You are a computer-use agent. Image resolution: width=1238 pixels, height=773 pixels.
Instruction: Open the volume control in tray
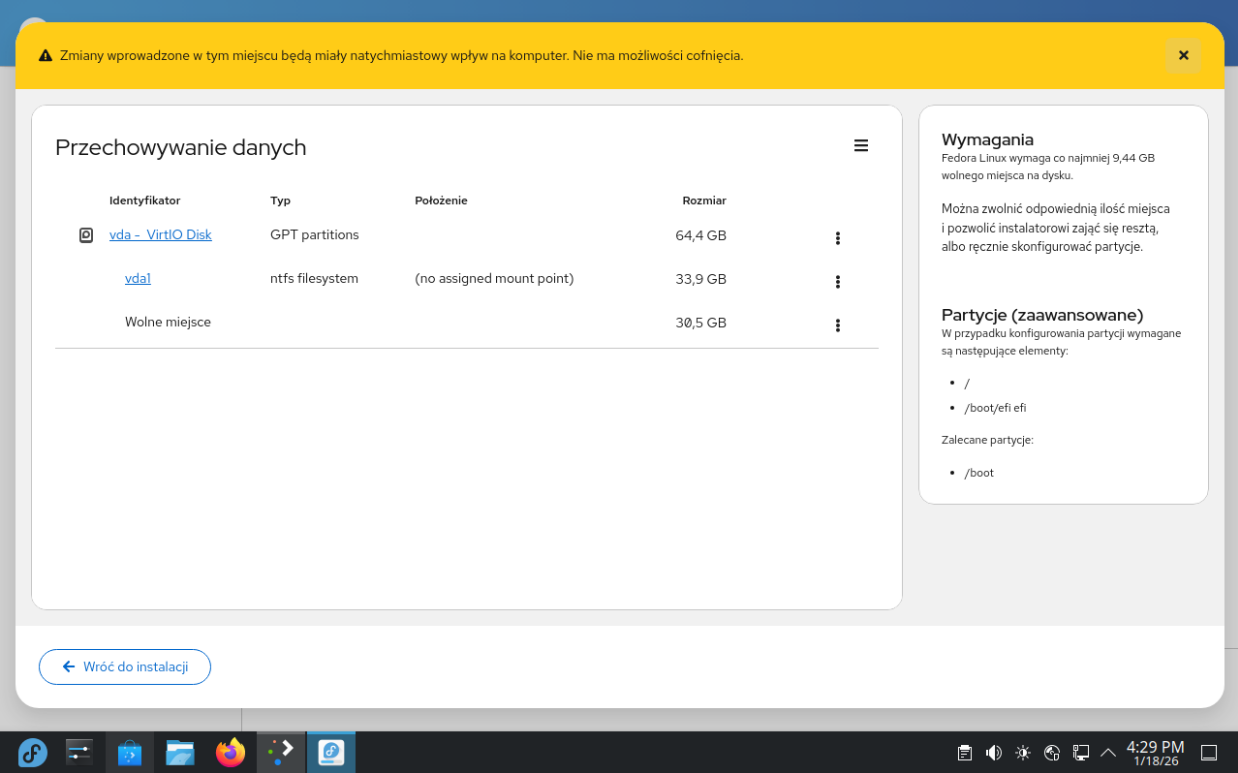(x=993, y=753)
